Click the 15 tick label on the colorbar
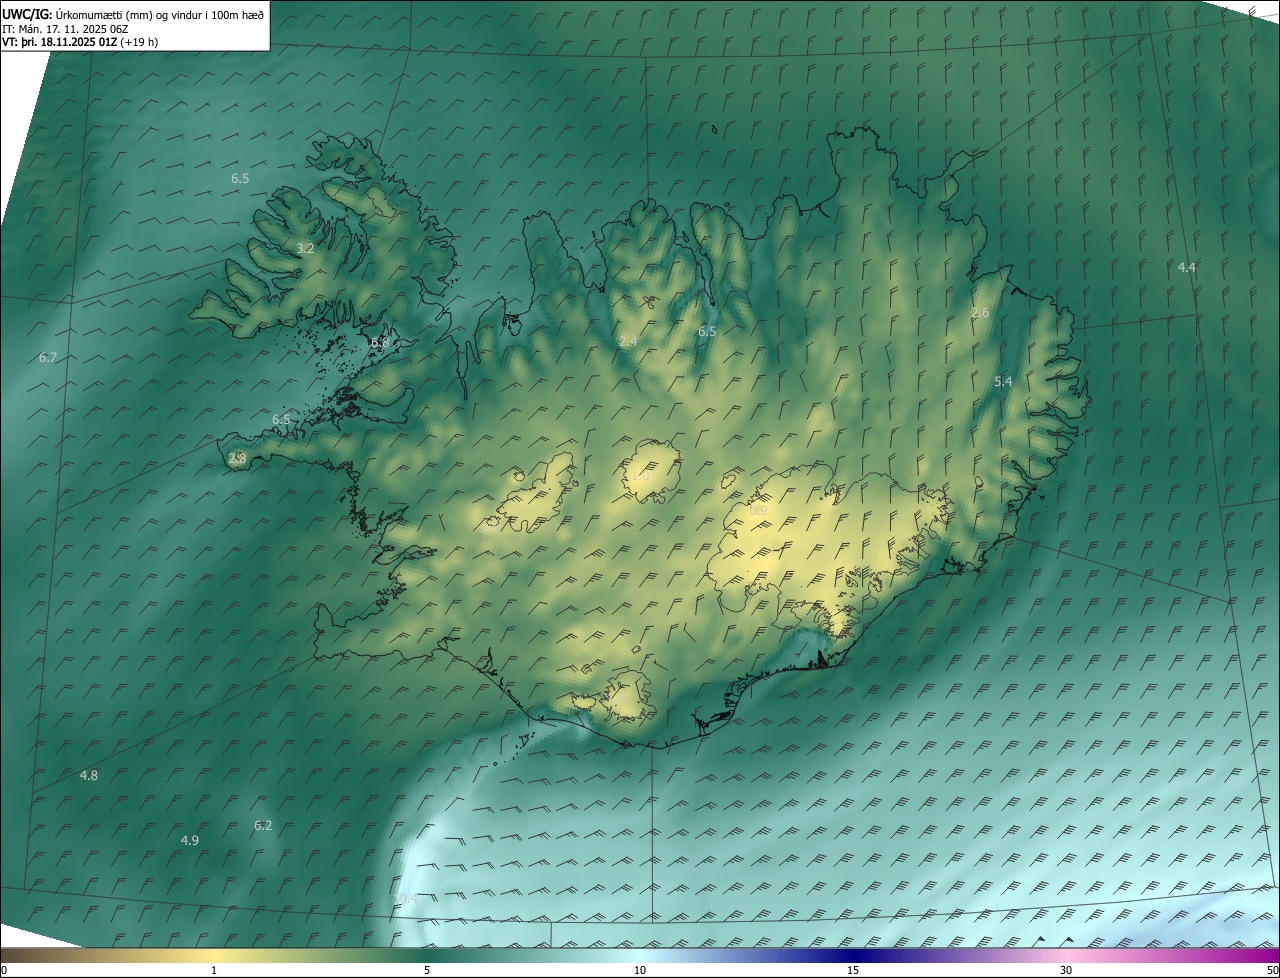Image resolution: width=1280 pixels, height=978 pixels. (853, 970)
